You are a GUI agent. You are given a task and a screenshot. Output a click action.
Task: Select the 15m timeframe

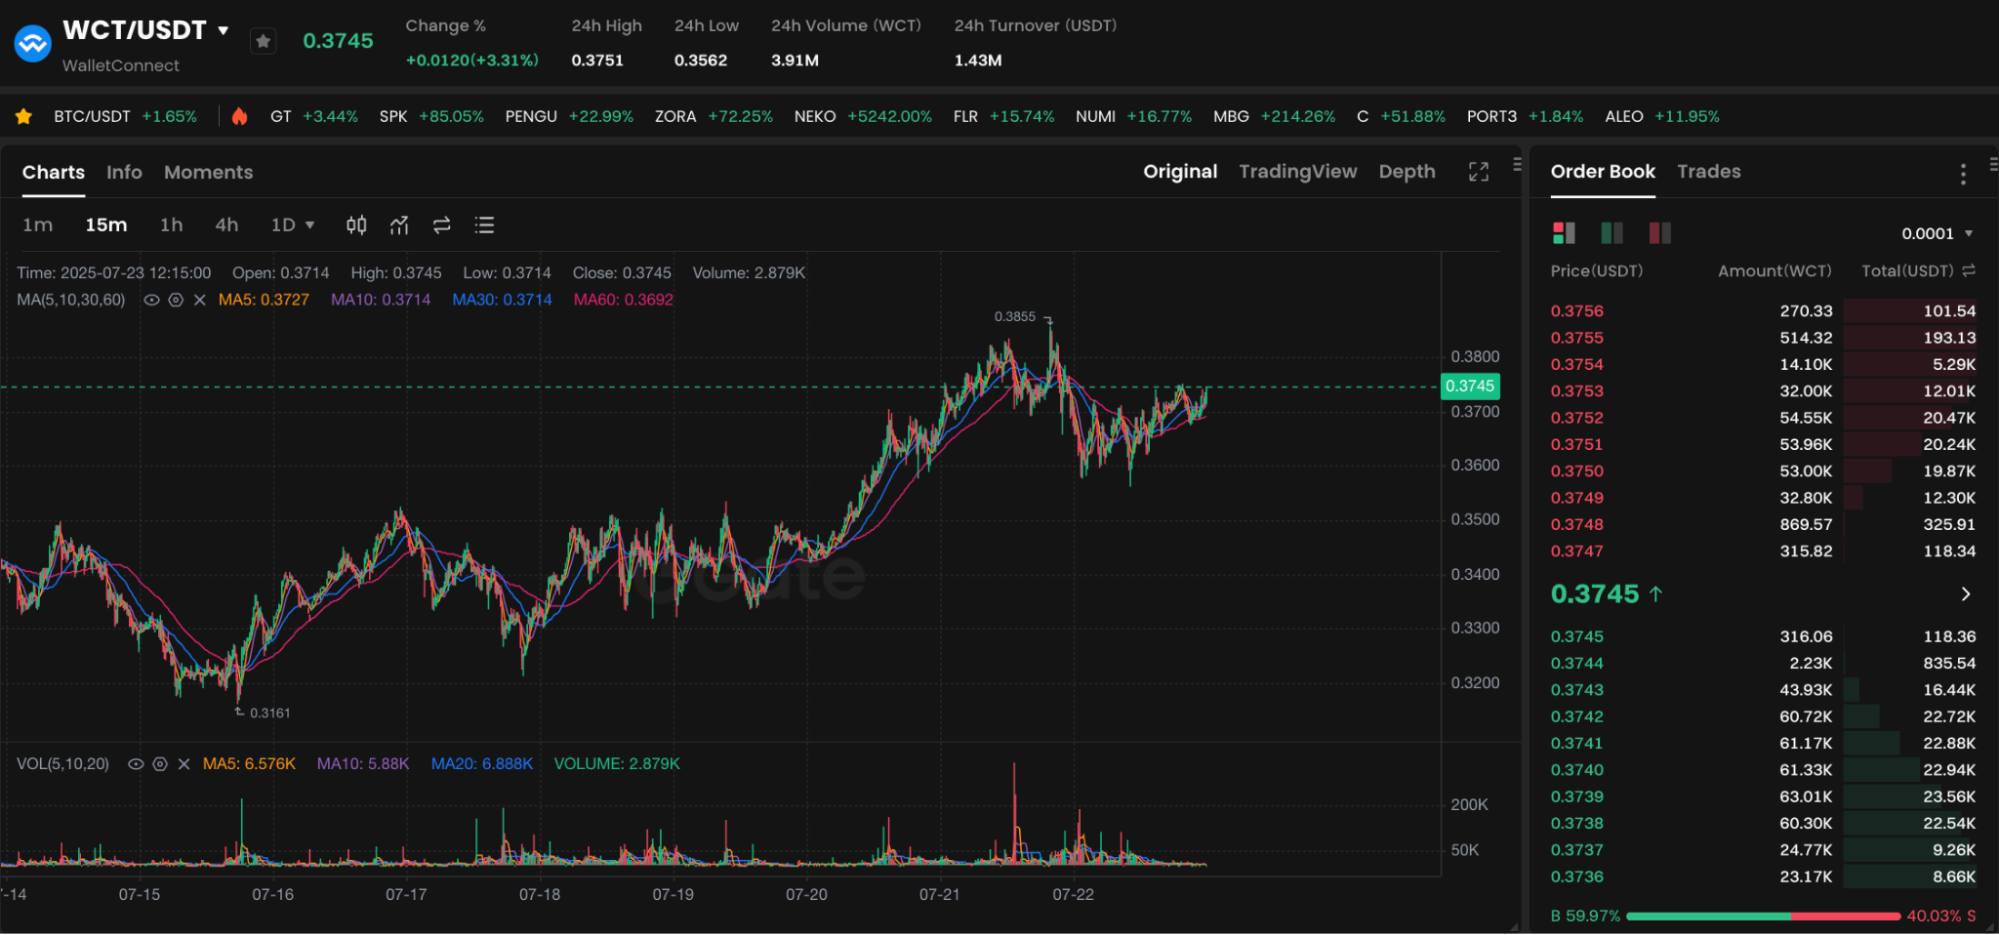(106, 225)
